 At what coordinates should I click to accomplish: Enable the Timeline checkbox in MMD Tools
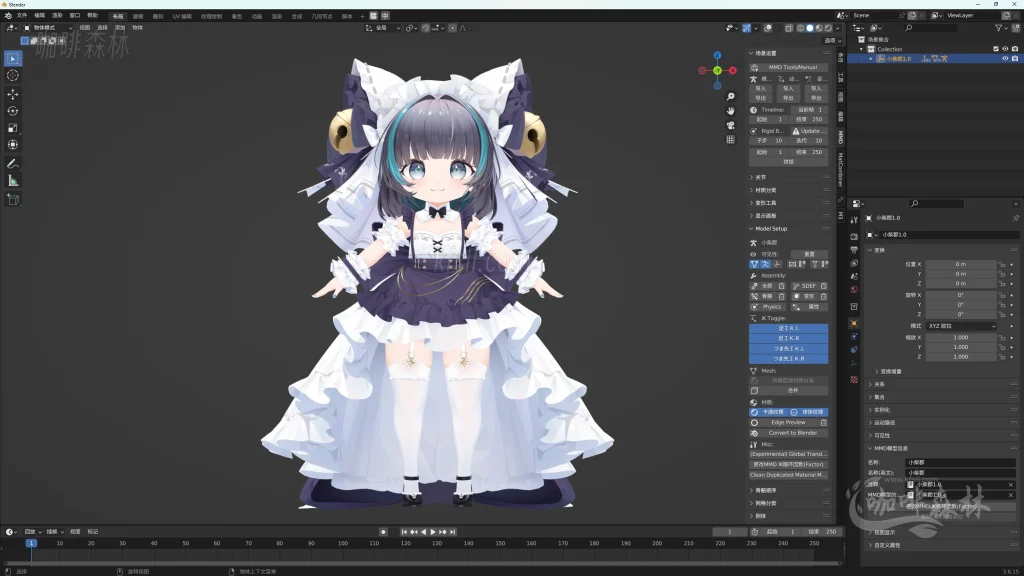[754, 110]
